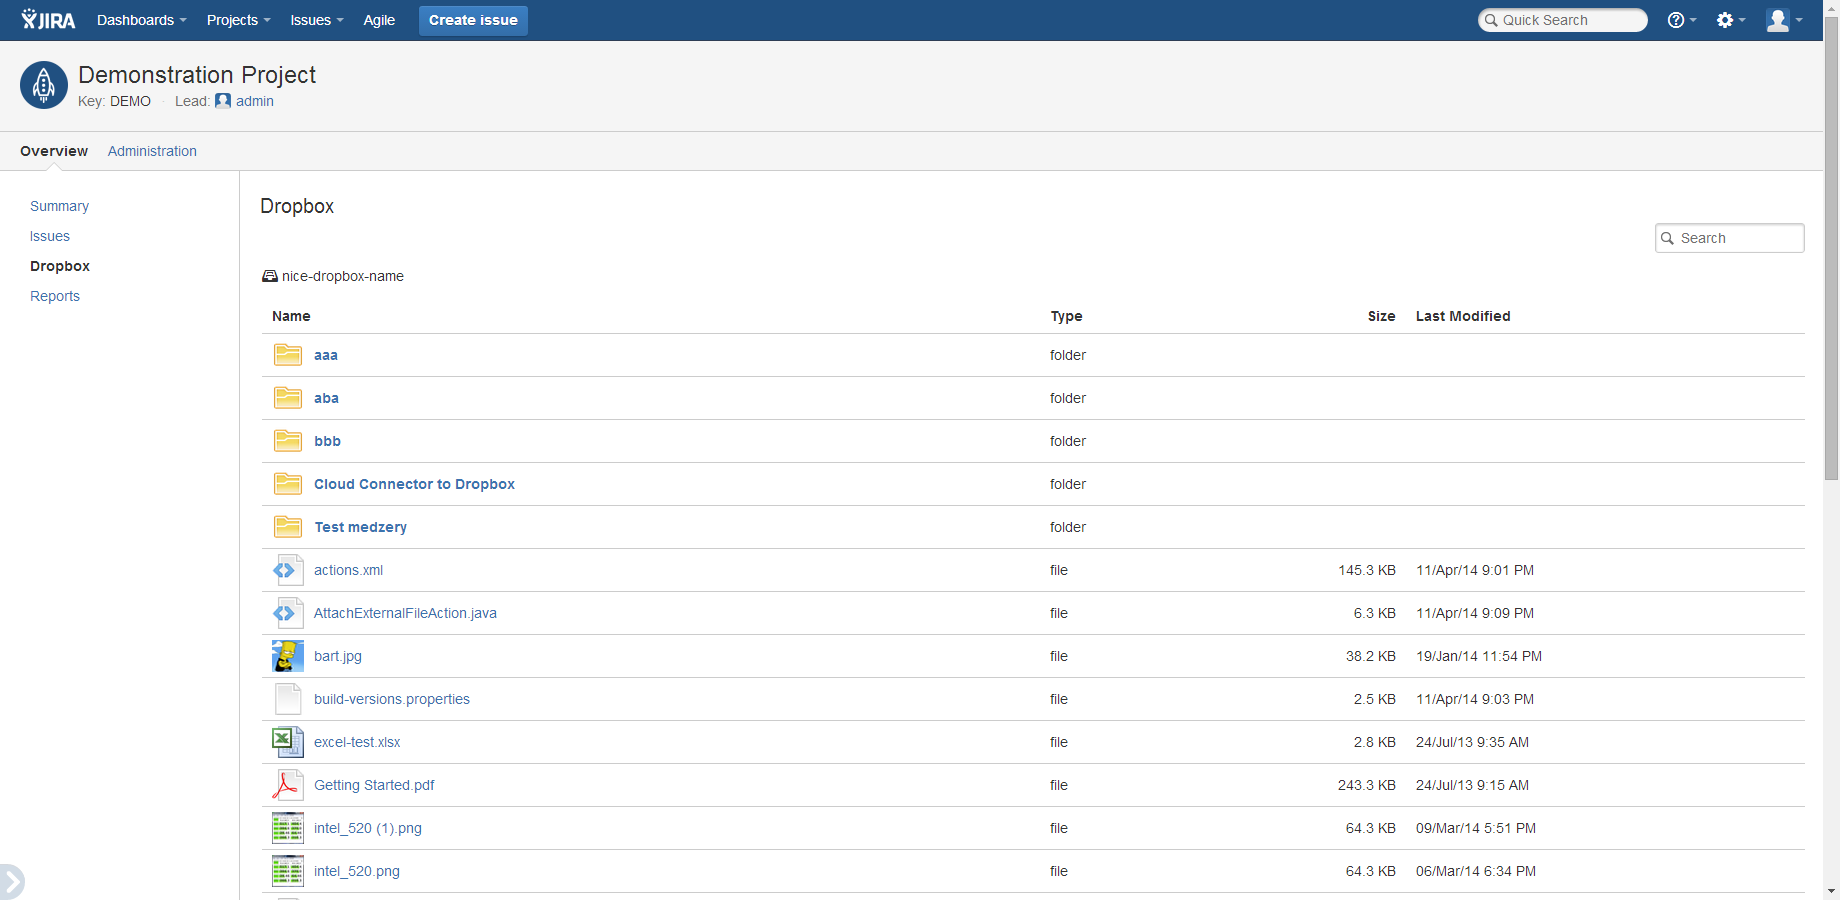Click the intel_520 (1).png thumbnail
The width and height of the screenshot is (1840, 900).
point(288,828)
